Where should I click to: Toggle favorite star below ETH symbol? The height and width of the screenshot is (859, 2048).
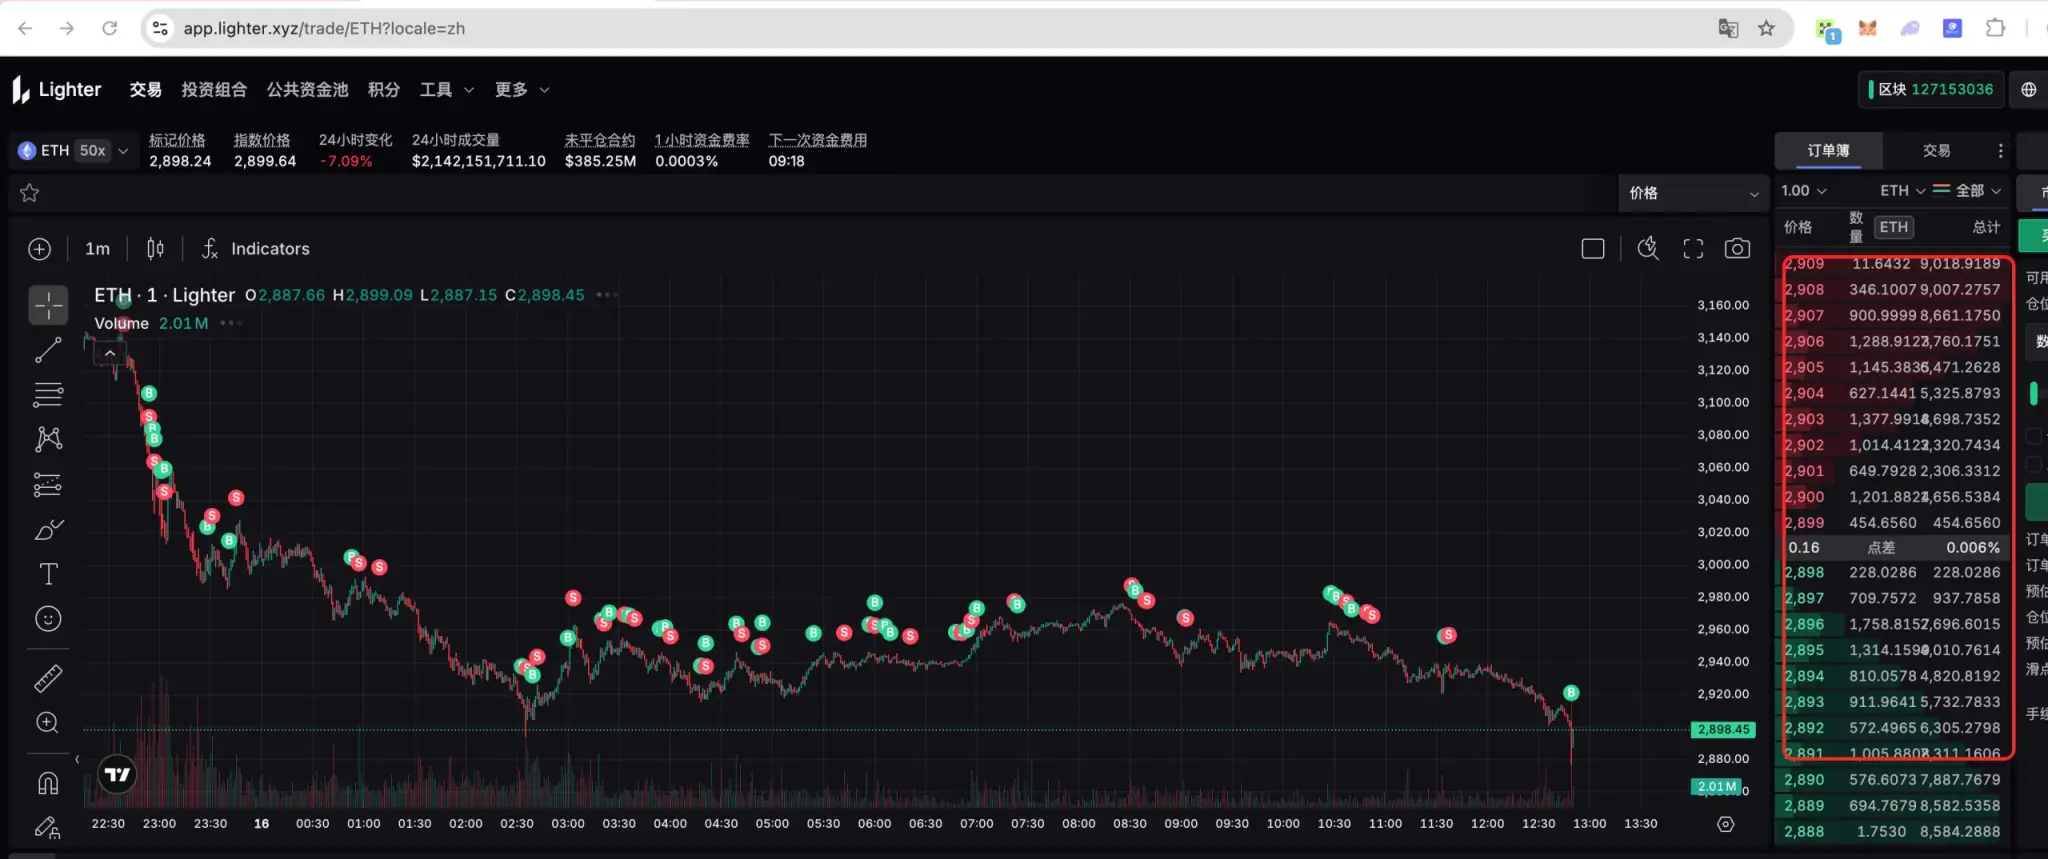pos(30,193)
